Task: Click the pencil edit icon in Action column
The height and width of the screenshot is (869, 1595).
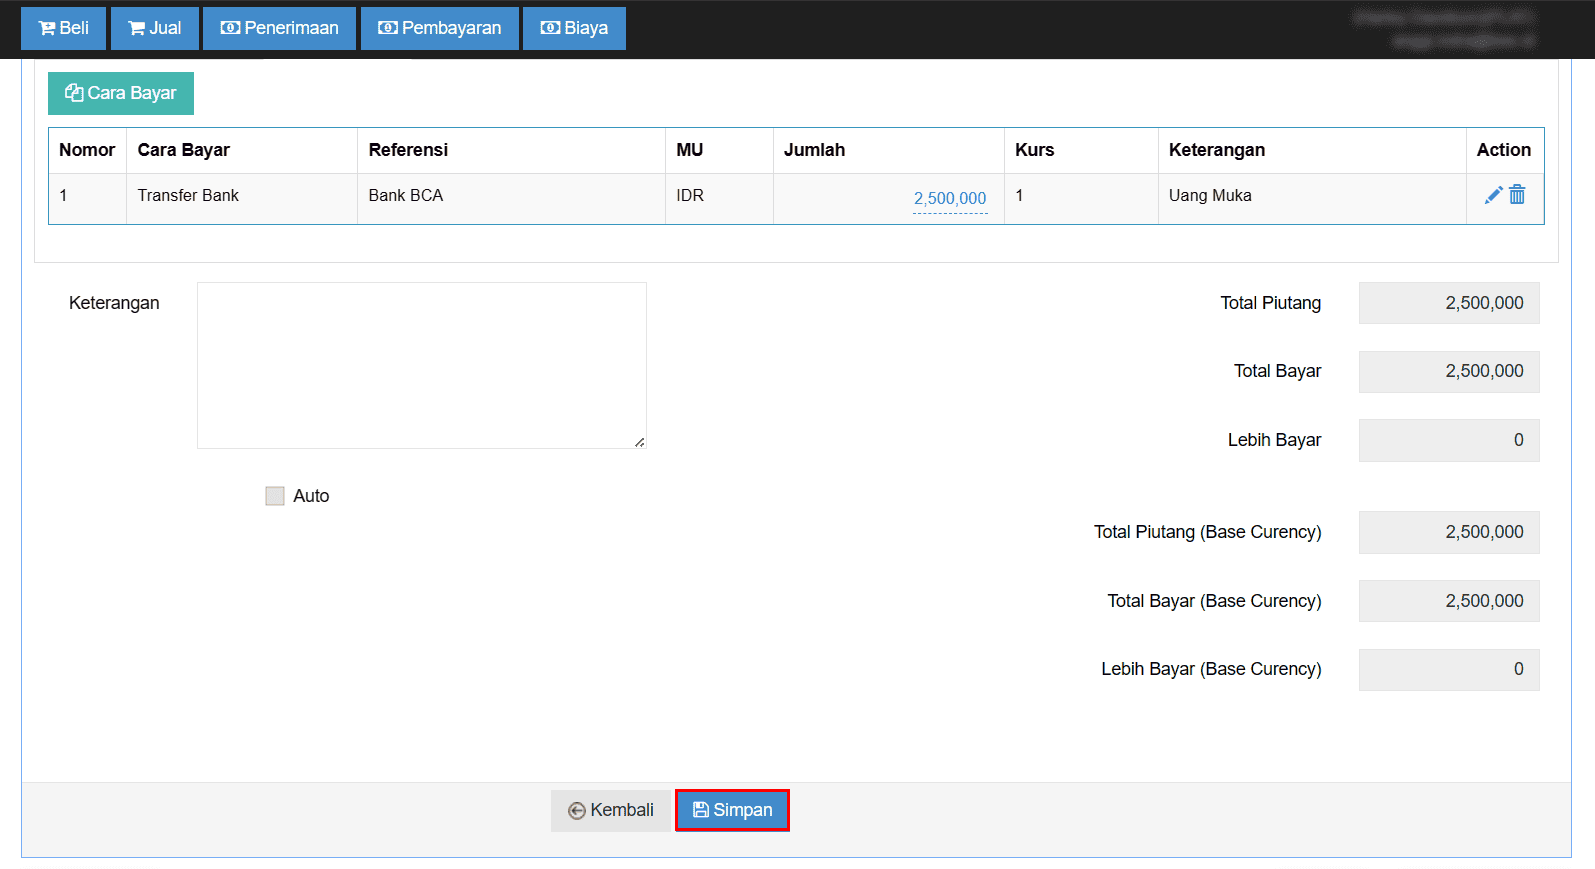Action: [1493, 195]
